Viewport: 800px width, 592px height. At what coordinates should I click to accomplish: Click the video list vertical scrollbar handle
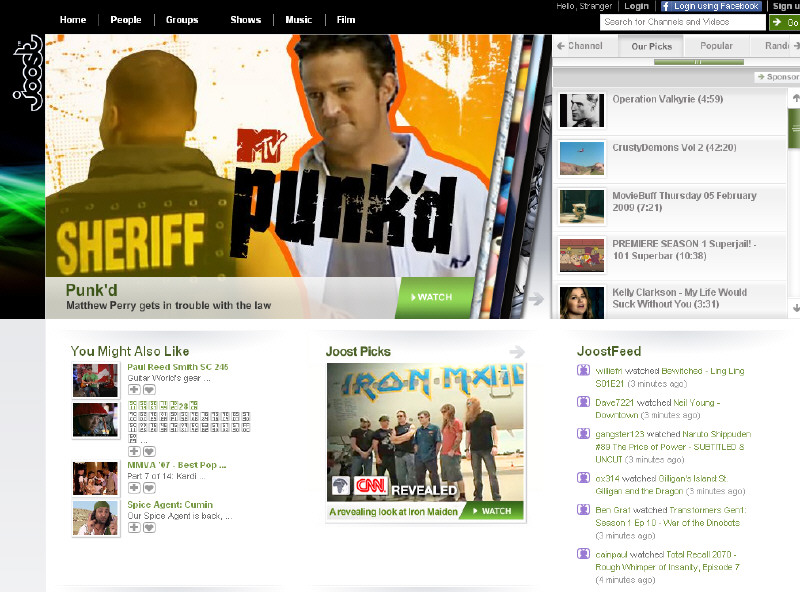[x=794, y=129]
